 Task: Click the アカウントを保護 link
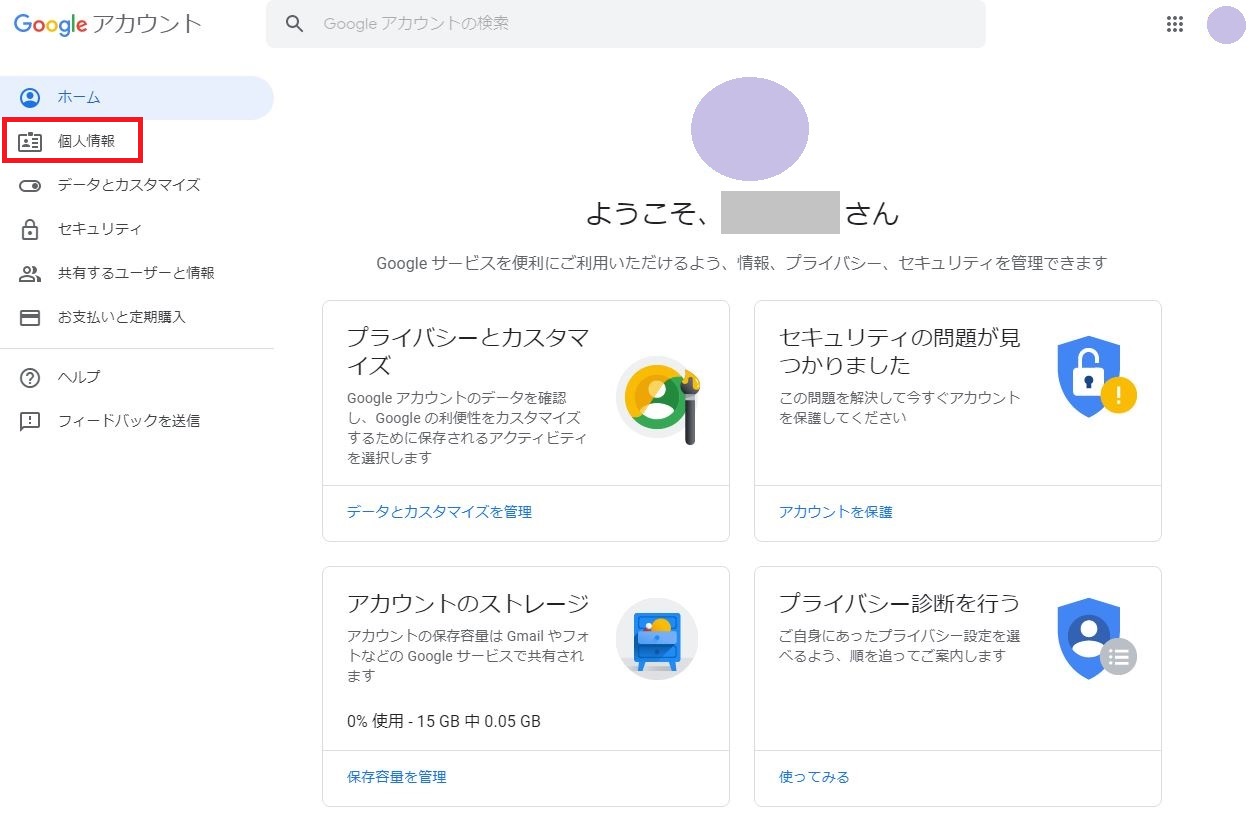tap(837, 511)
